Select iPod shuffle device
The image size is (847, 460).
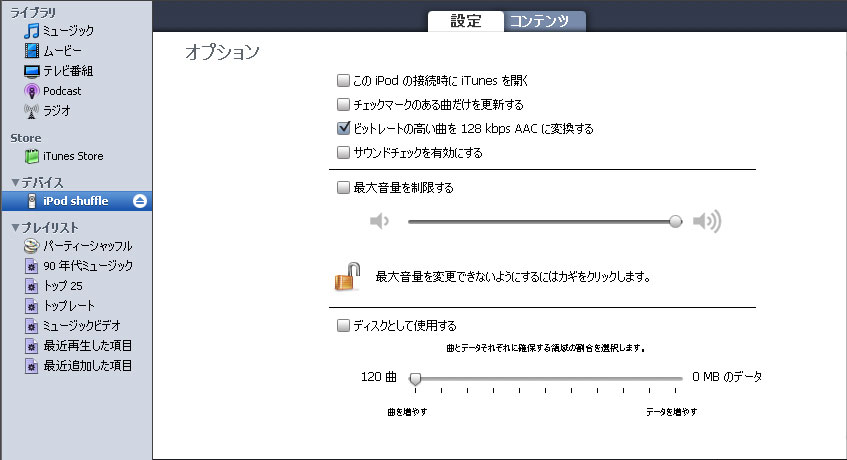pos(76,201)
